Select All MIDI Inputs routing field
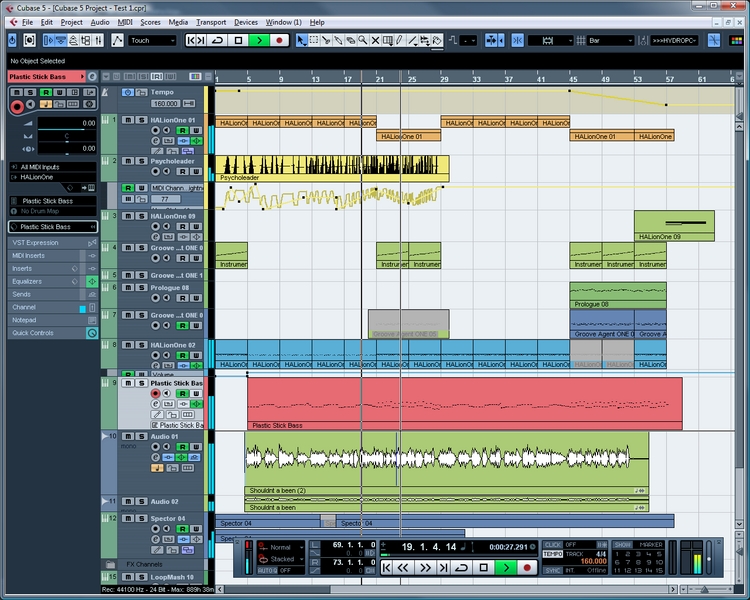 click(x=53, y=167)
